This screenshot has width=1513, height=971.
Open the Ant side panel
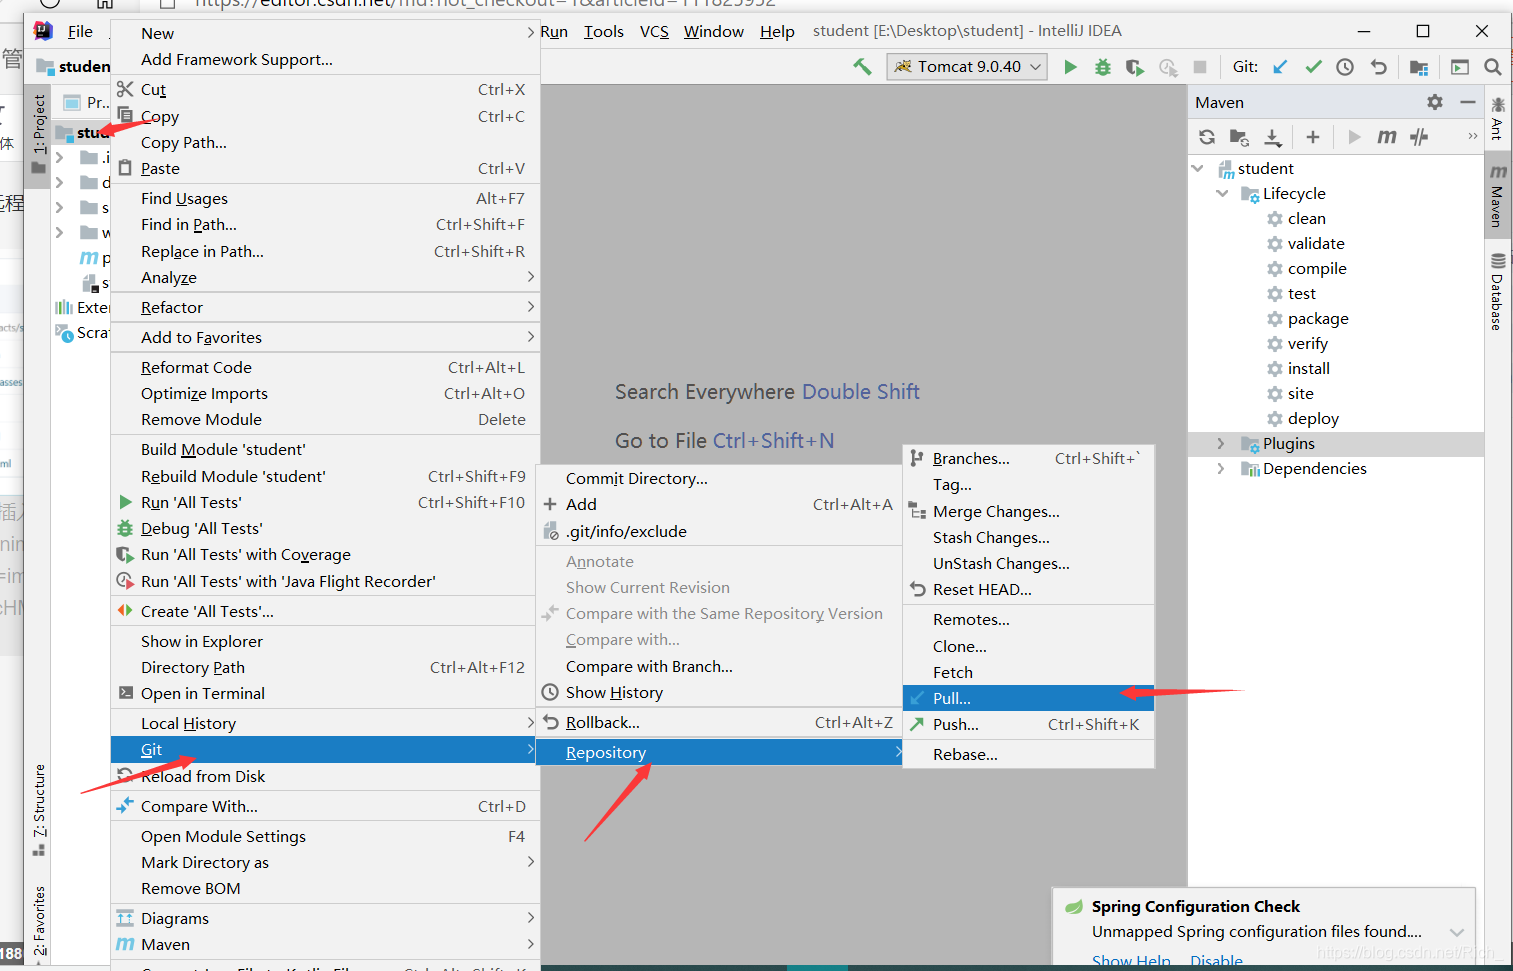click(x=1497, y=117)
